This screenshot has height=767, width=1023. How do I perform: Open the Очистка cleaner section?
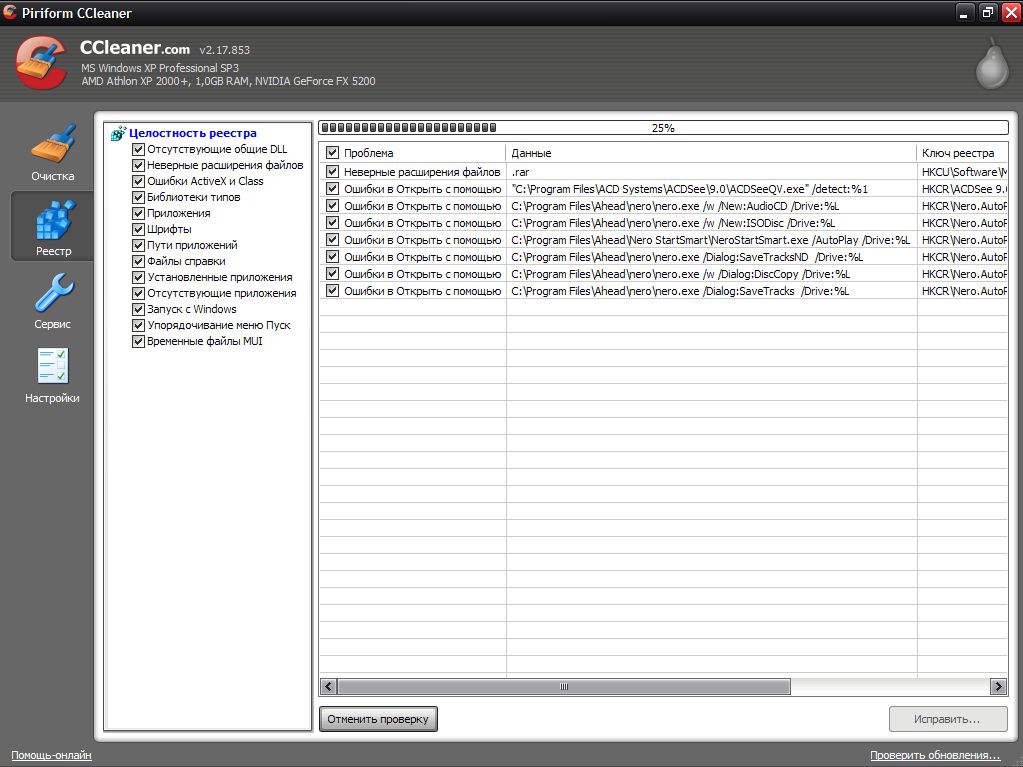tap(52, 152)
